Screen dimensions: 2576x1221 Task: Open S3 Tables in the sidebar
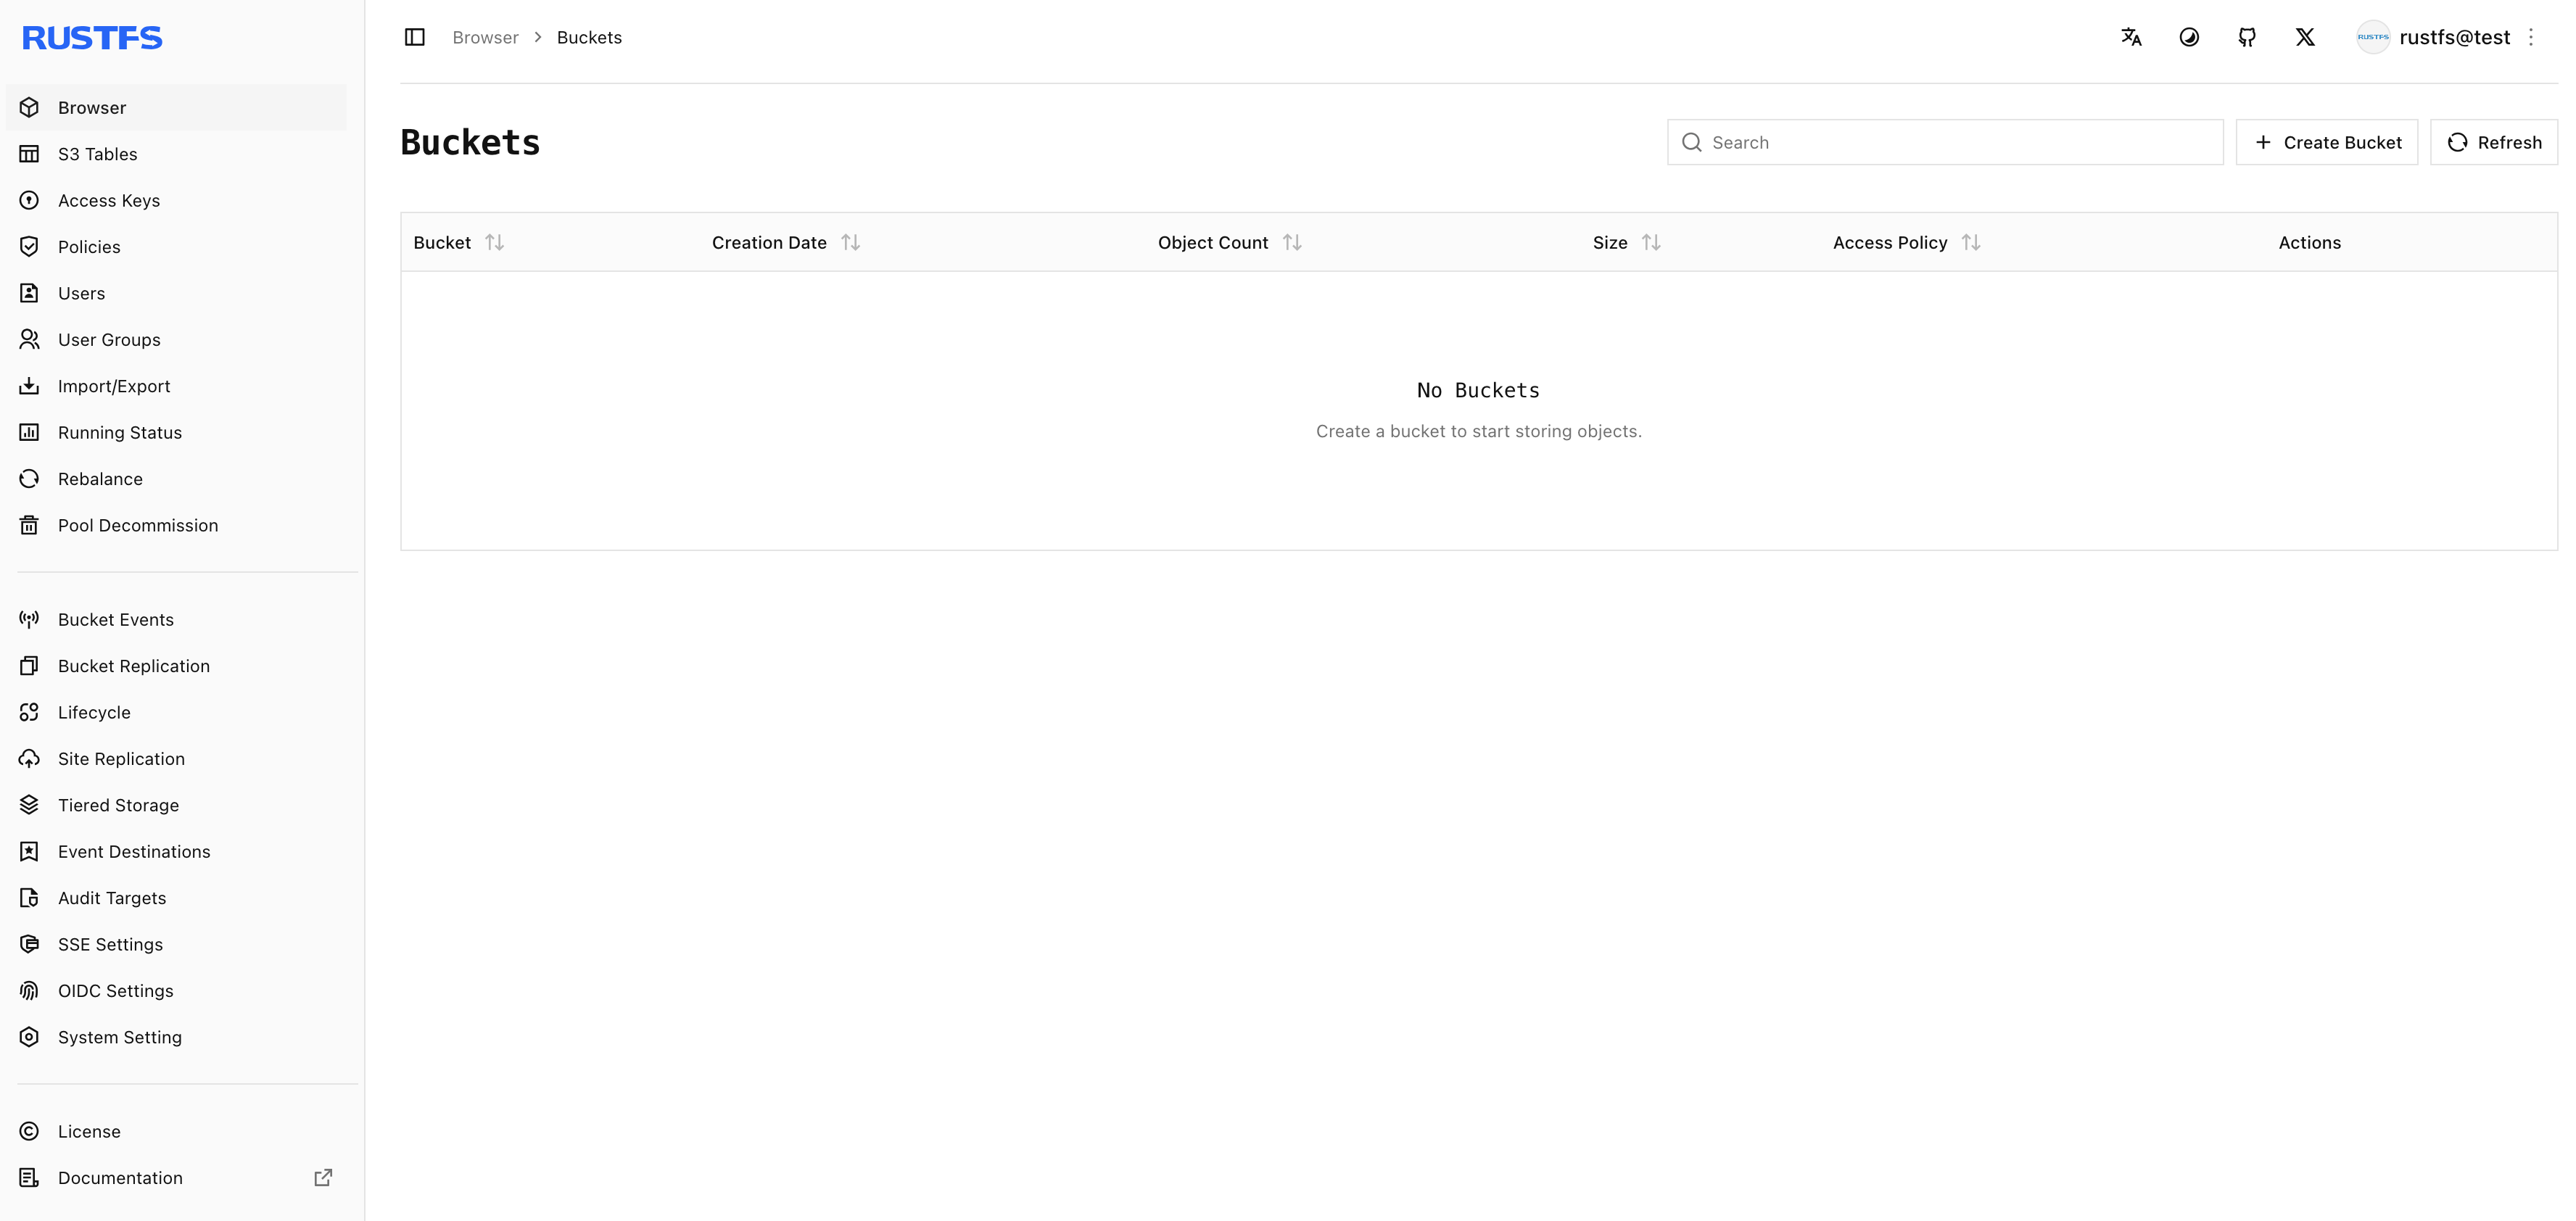pyautogui.click(x=176, y=153)
